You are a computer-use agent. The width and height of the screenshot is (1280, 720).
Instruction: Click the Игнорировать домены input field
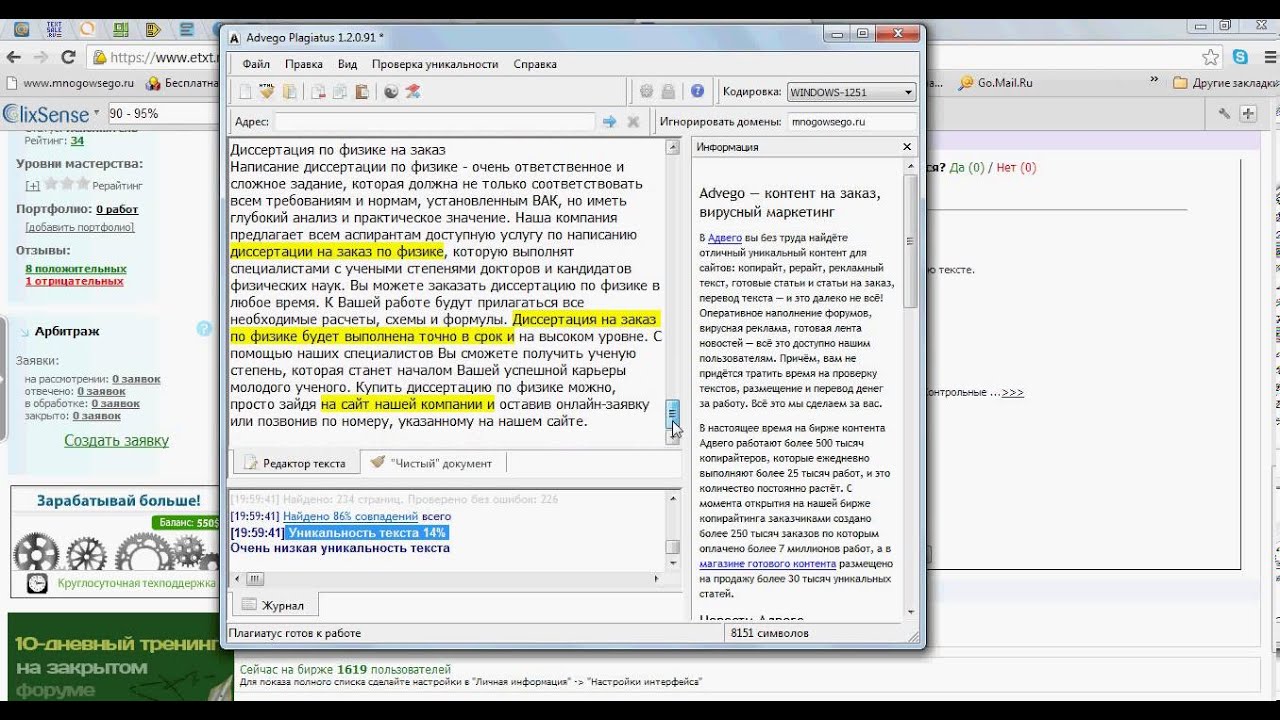click(851, 122)
